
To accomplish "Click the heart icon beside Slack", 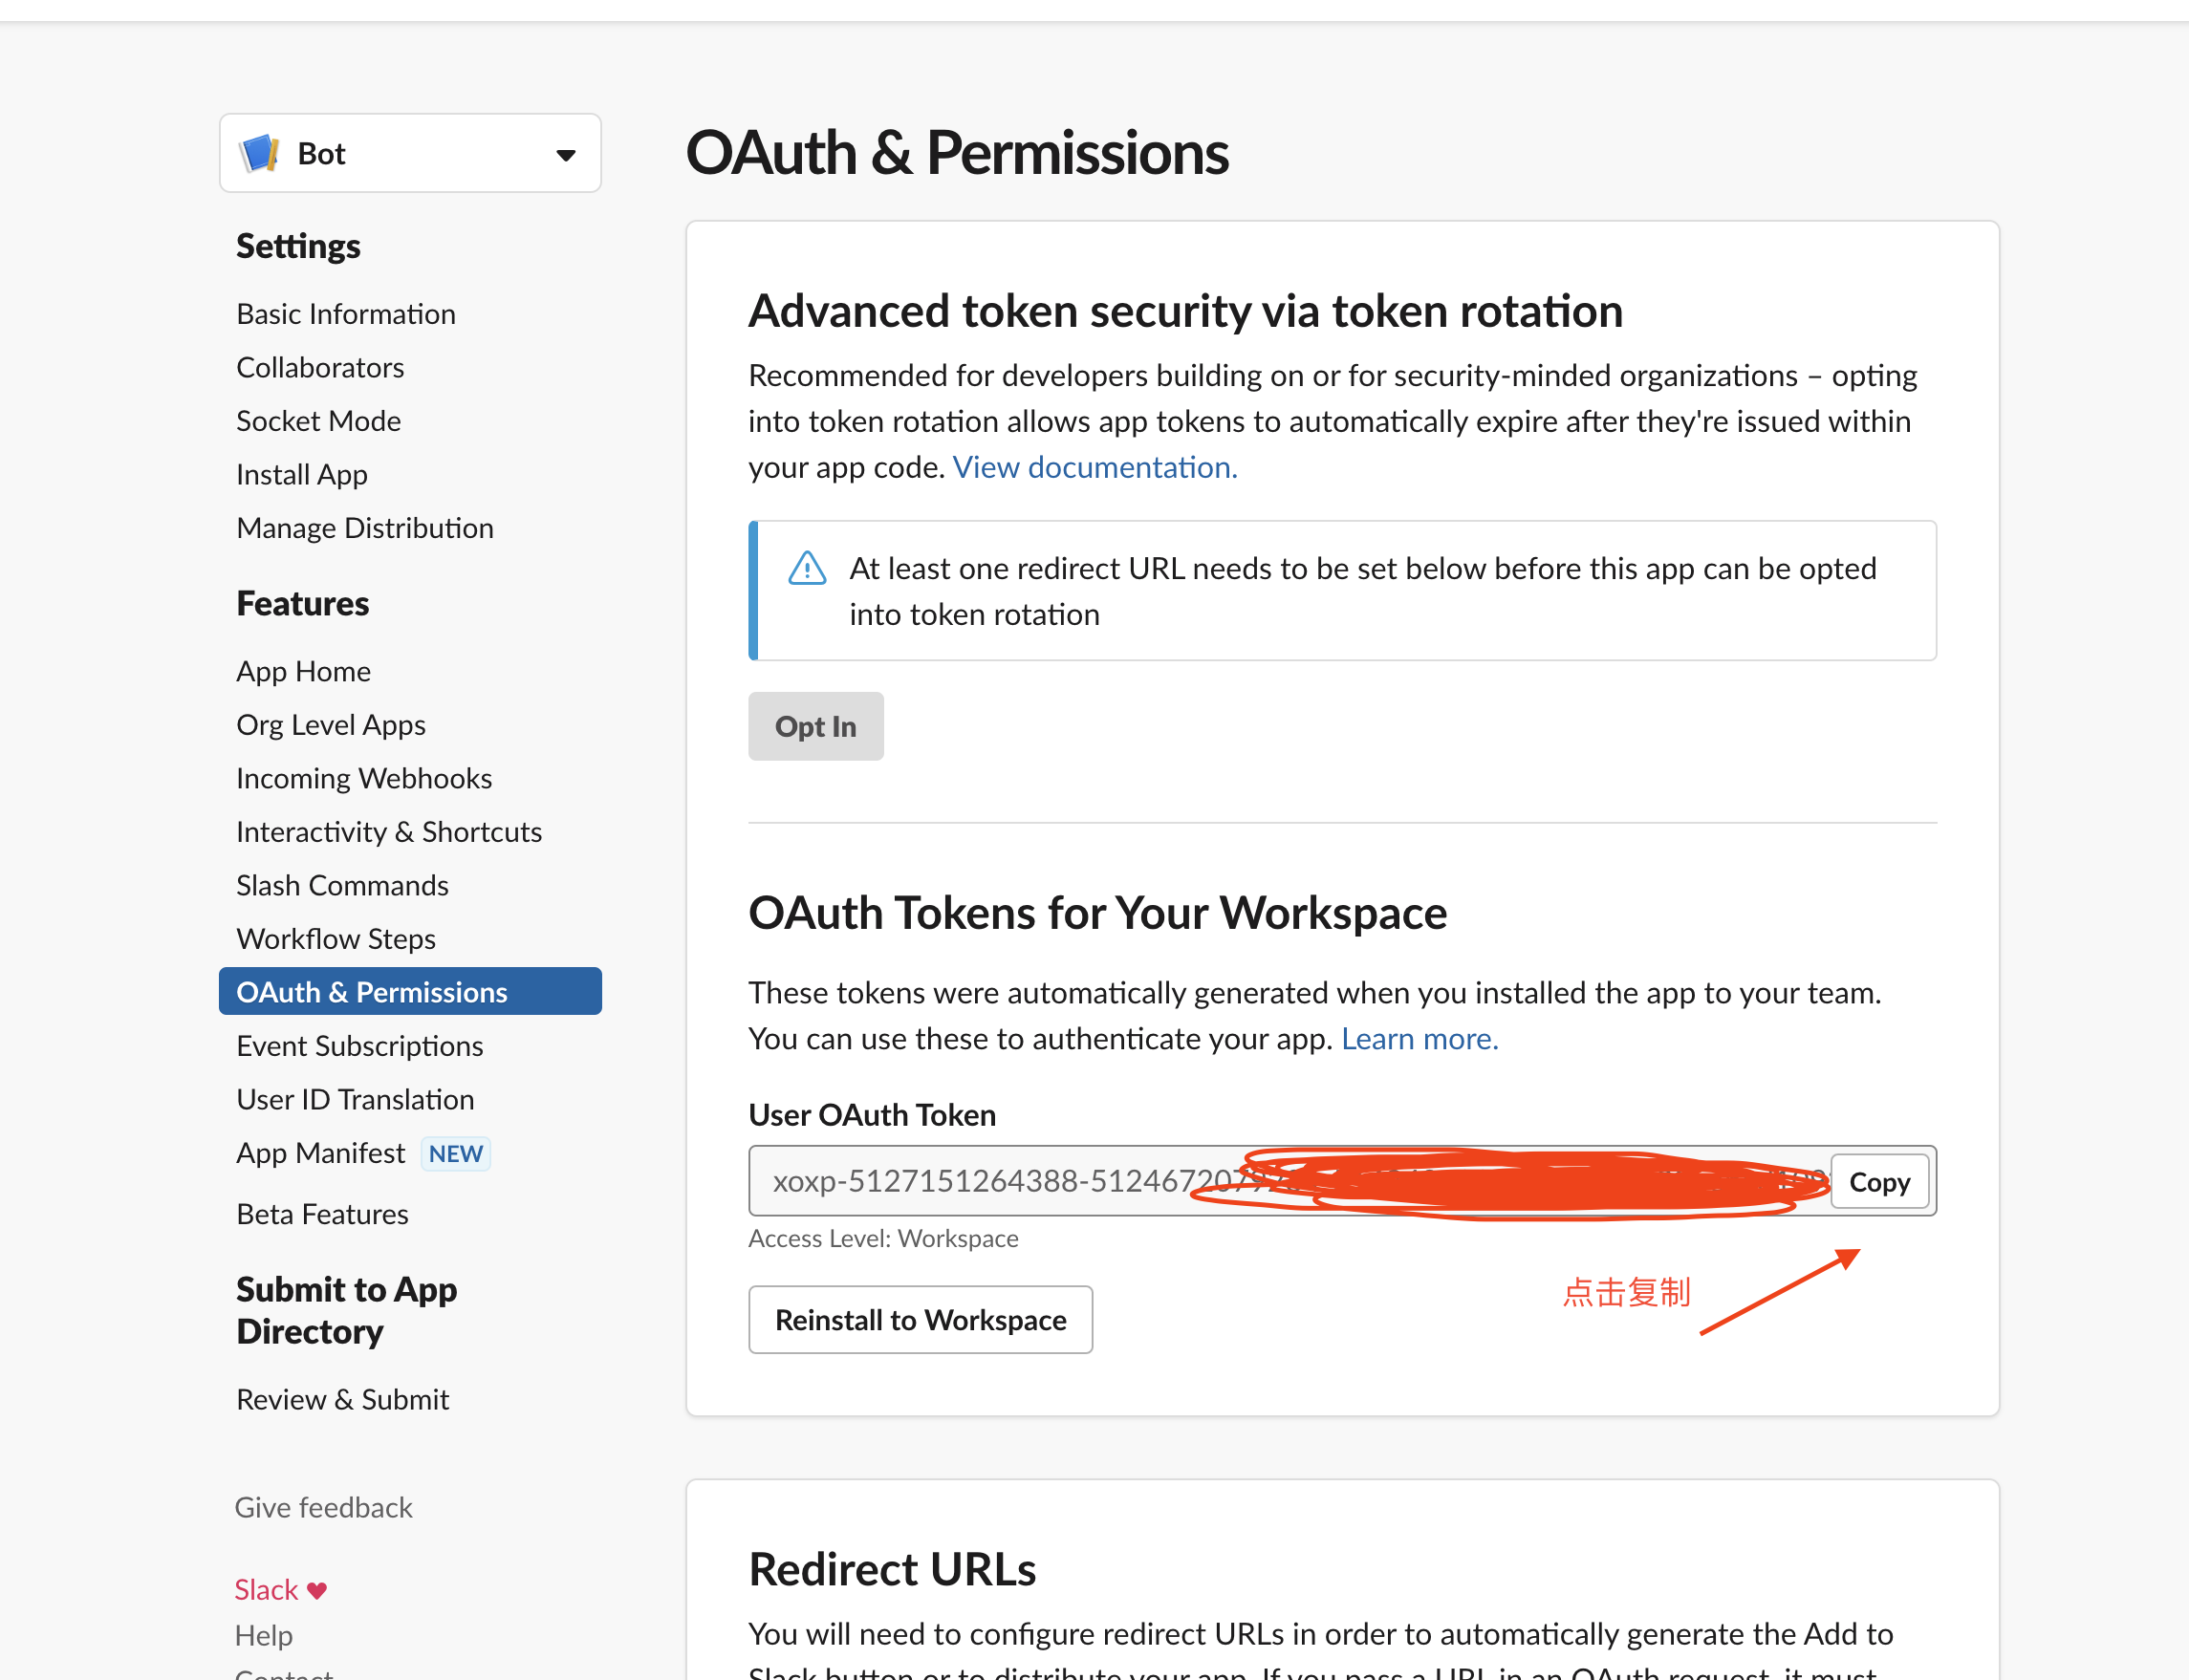I will click(317, 1590).
